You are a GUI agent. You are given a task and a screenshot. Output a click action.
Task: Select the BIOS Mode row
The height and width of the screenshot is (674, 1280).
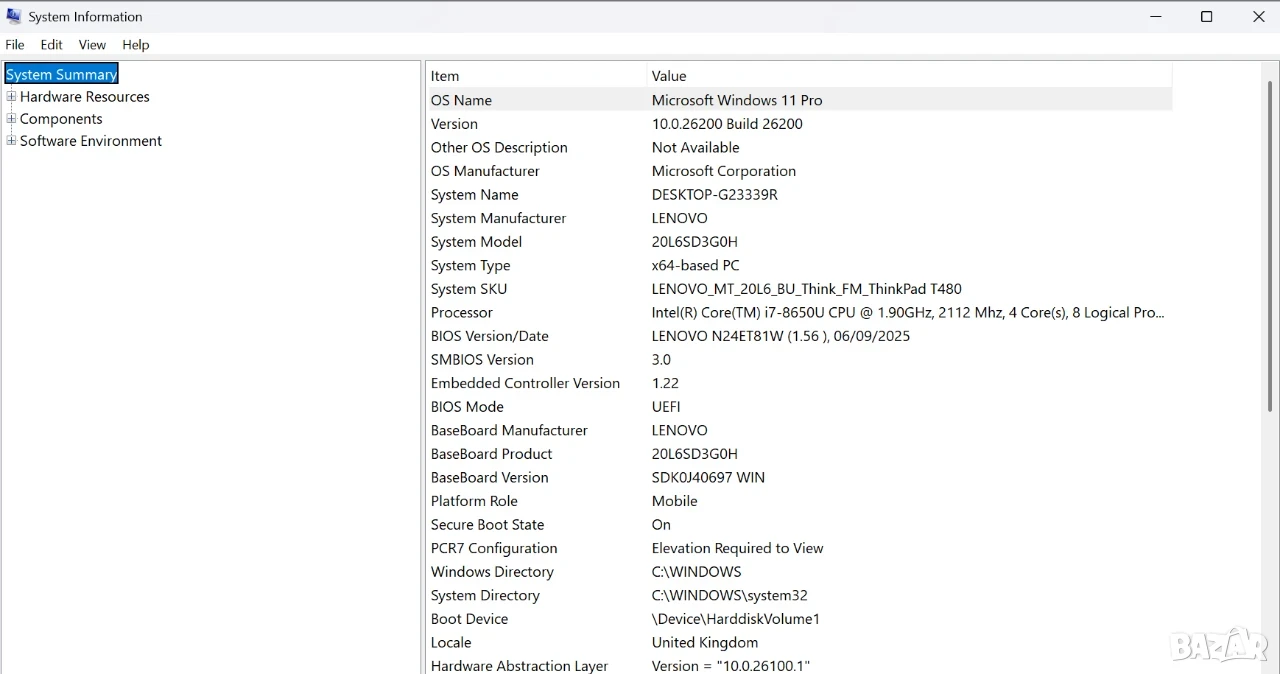[x=799, y=407]
